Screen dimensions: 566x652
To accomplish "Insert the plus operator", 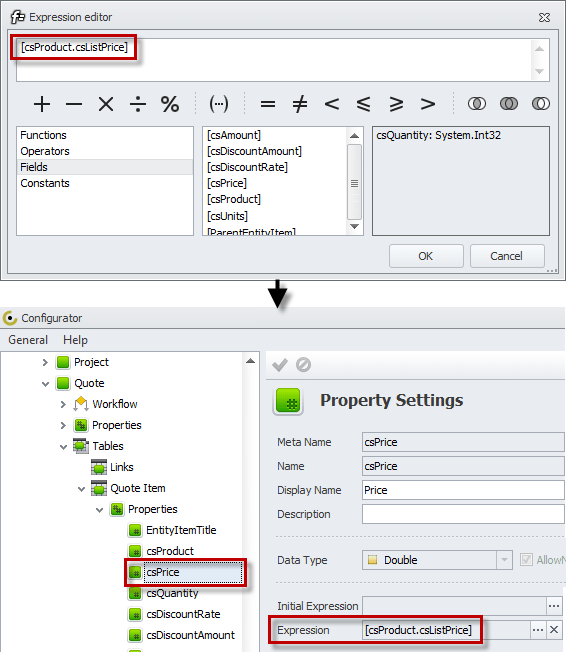I will 42,104.
